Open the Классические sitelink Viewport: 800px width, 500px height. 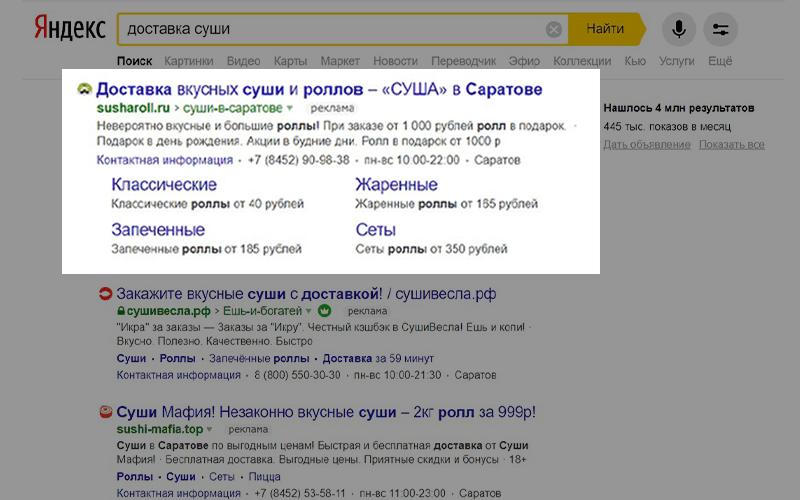(x=164, y=184)
